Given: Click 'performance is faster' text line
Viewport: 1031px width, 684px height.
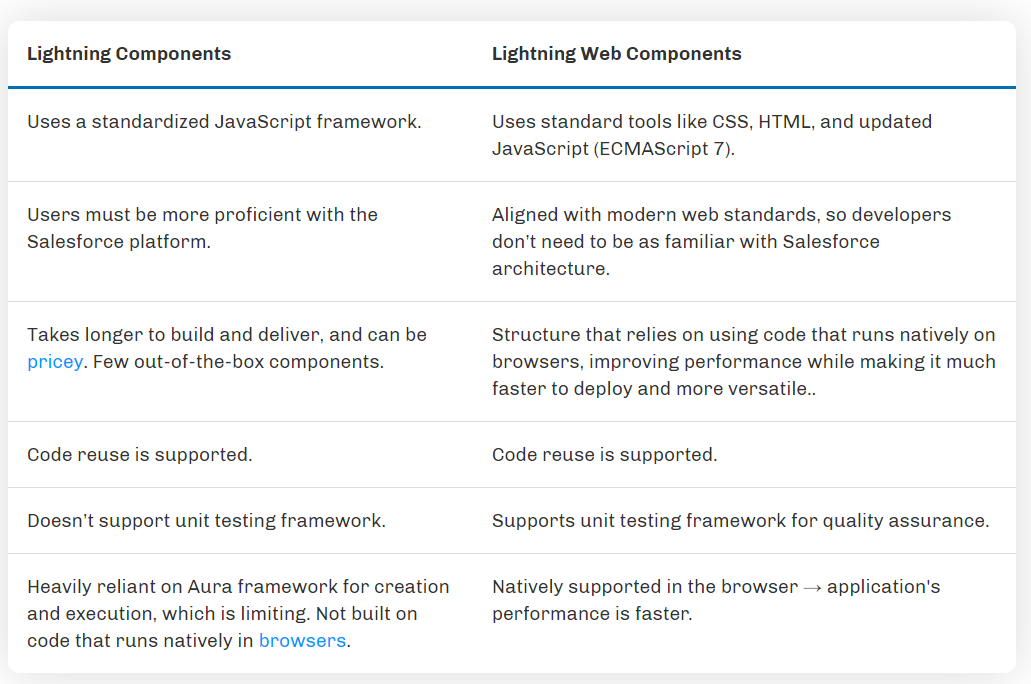Looking at the screenshot, I should (x=592, y=614).
